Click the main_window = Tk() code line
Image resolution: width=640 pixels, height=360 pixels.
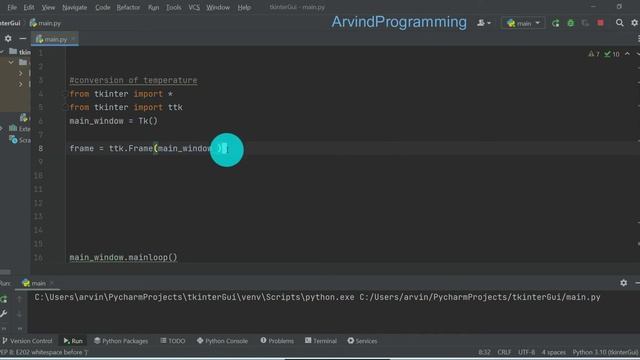(113, 121)
